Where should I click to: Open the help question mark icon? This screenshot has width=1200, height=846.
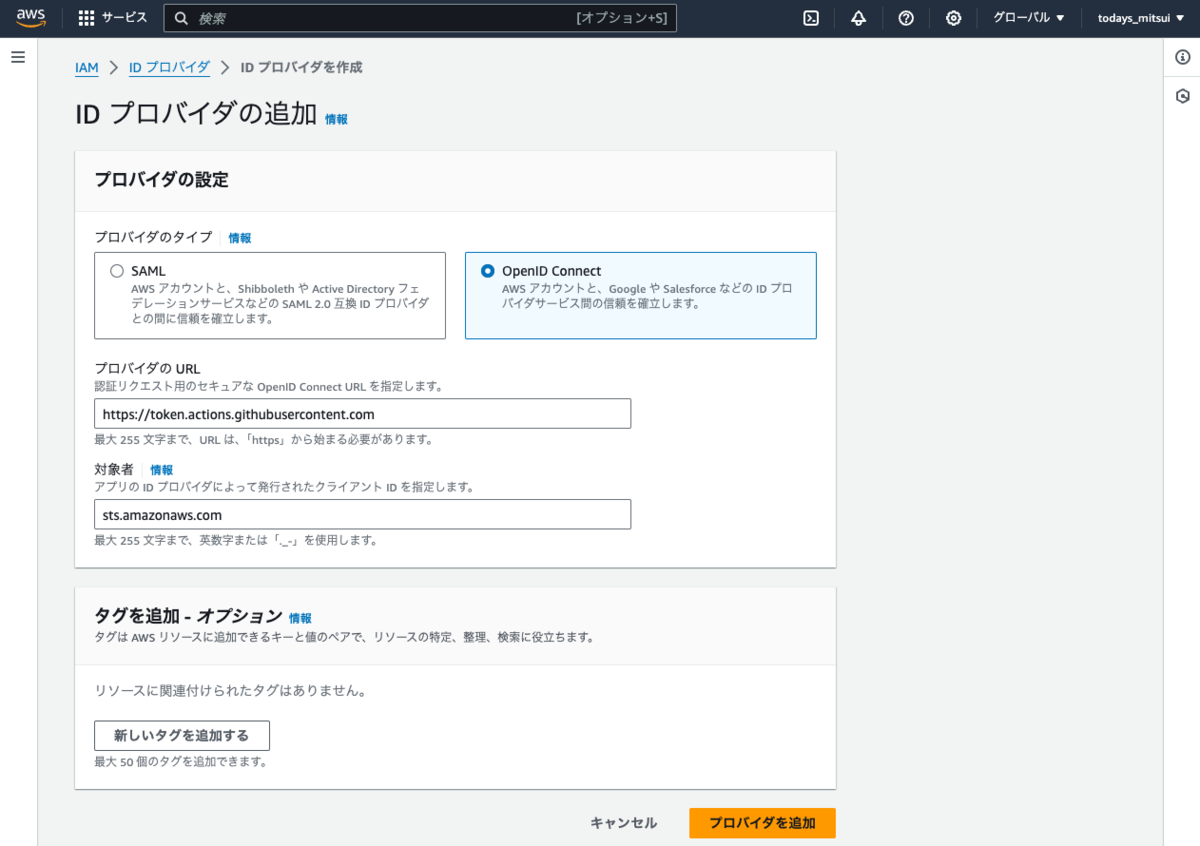(x=906, y=18)
